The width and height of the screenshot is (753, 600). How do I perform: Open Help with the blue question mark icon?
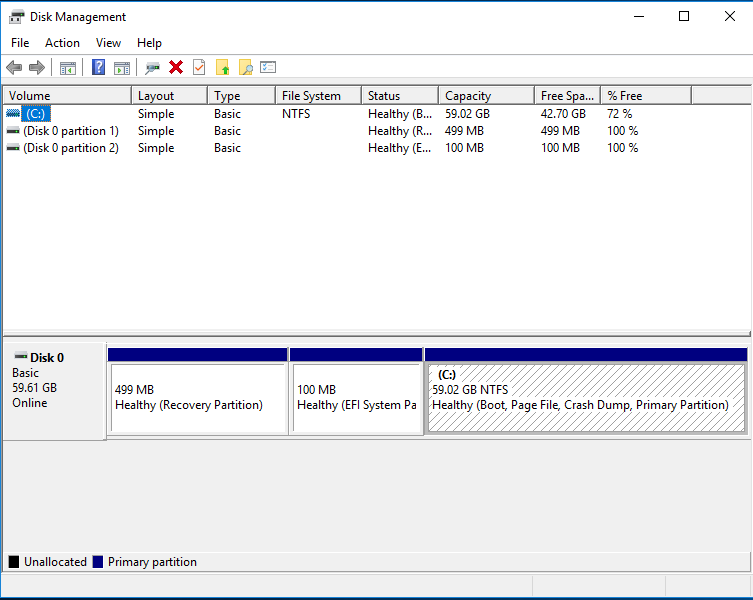[x=98, y=67]
